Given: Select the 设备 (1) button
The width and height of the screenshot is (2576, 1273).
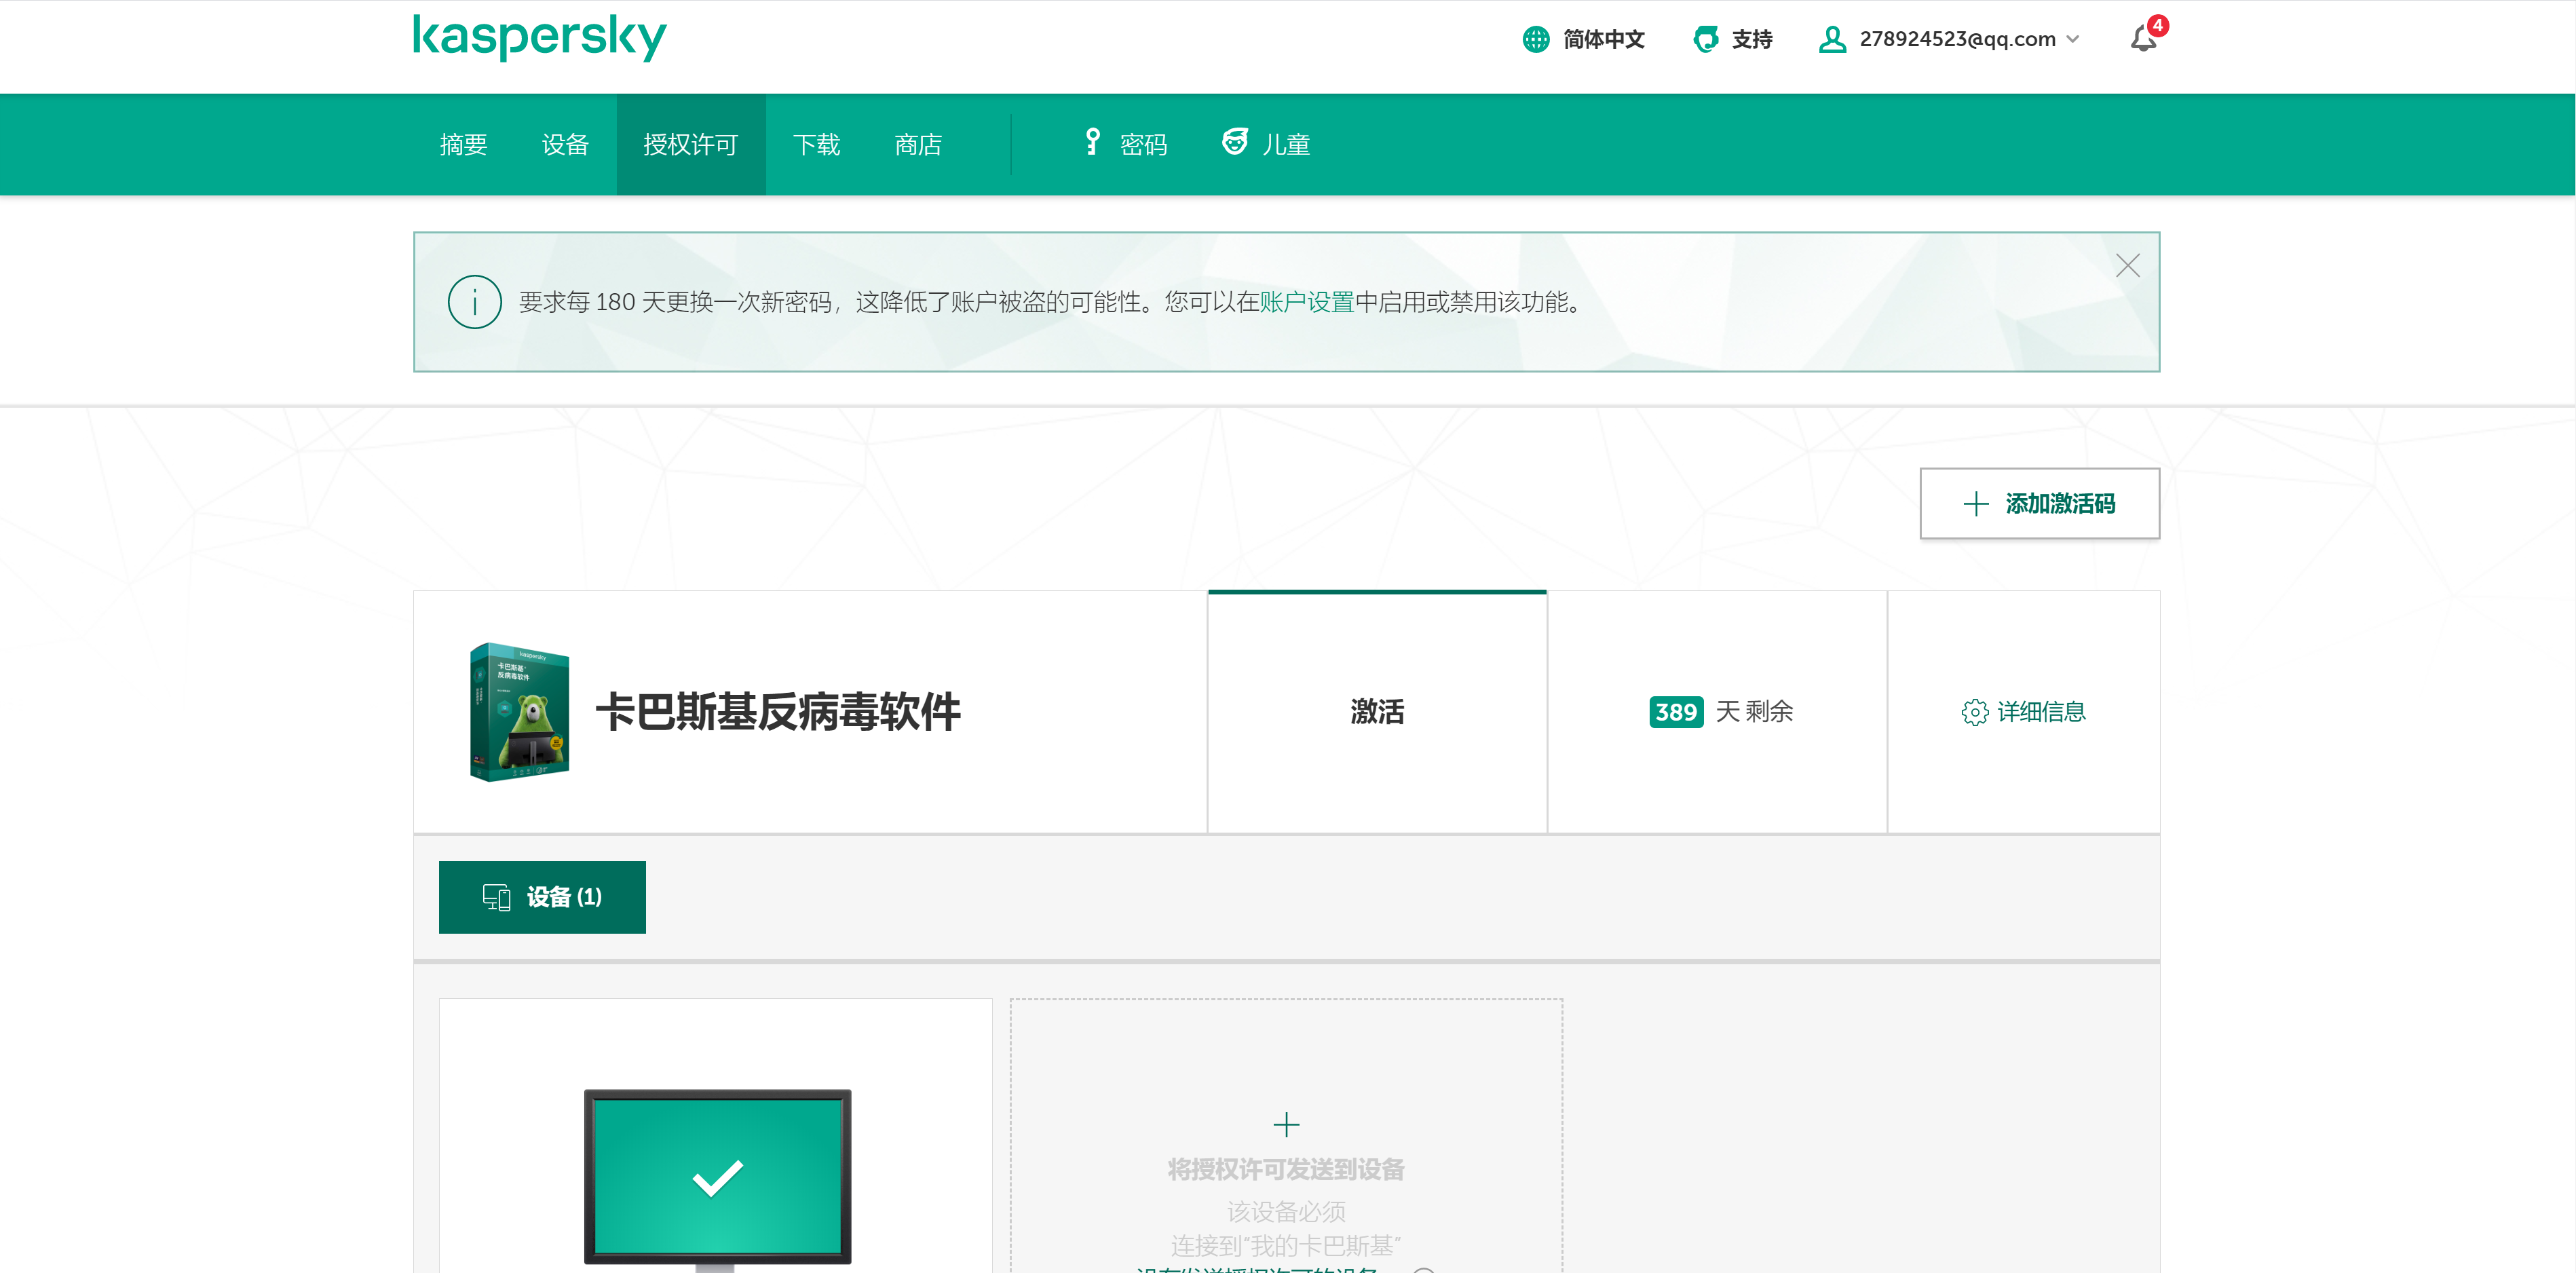Looking at the screenshot, I should click(542, 897).
